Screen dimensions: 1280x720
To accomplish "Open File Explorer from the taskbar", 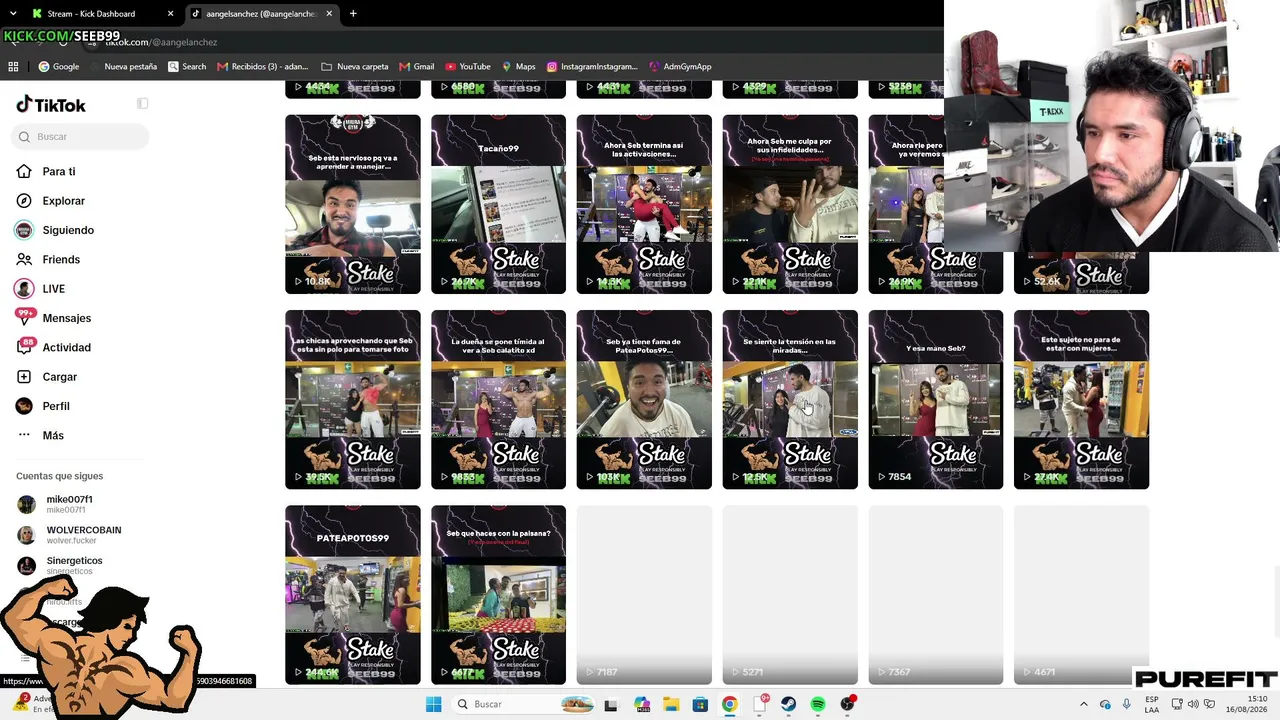I will [x=671, y=704].
